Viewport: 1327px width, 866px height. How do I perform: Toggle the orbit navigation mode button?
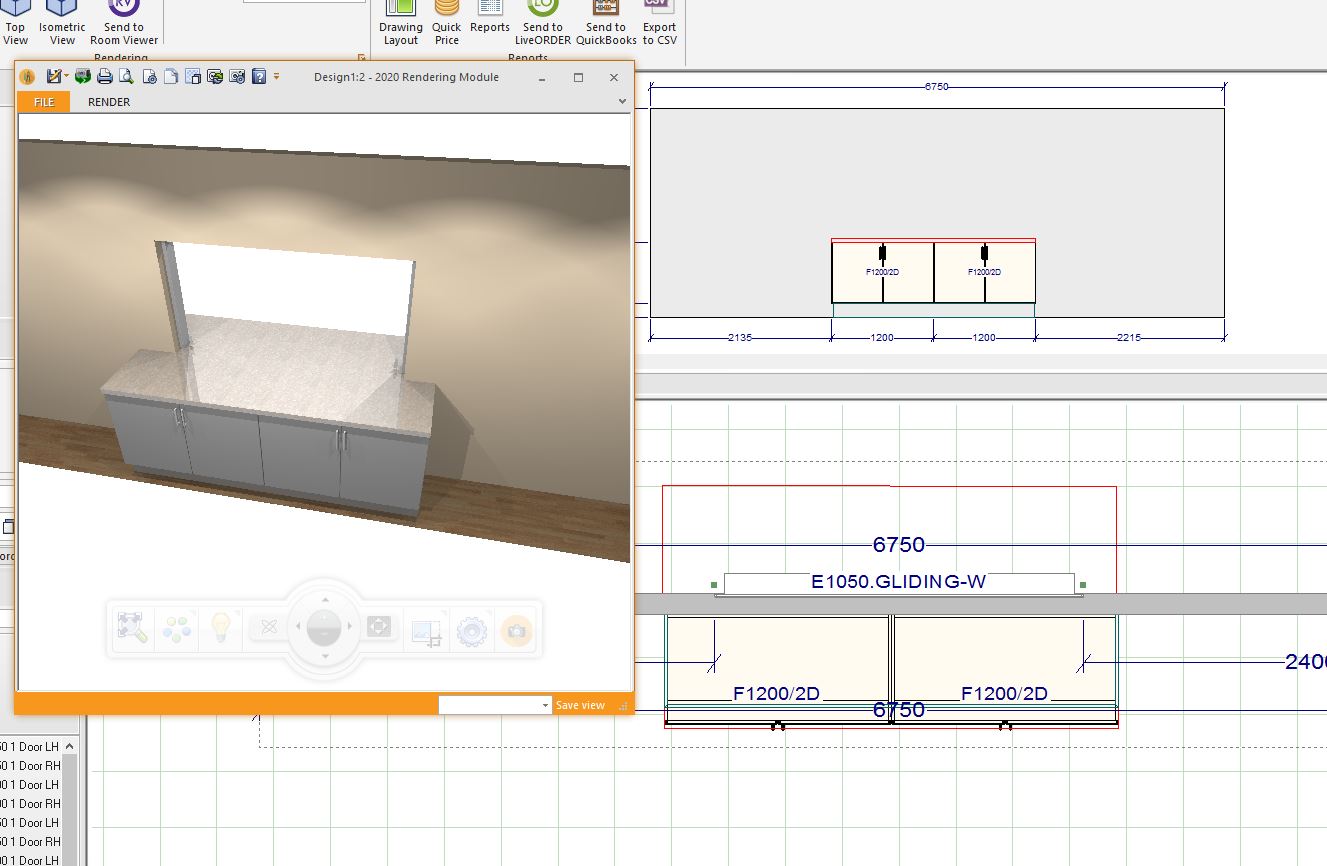click(x=268, y=628)
